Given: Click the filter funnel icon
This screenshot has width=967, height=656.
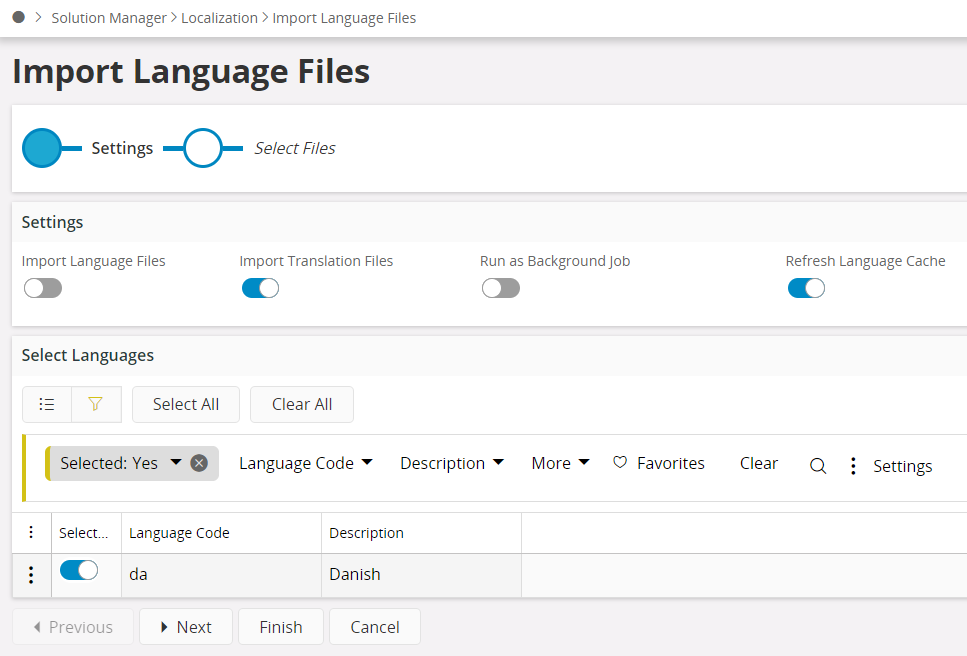Looking at the screenshot, I should 96,404.
